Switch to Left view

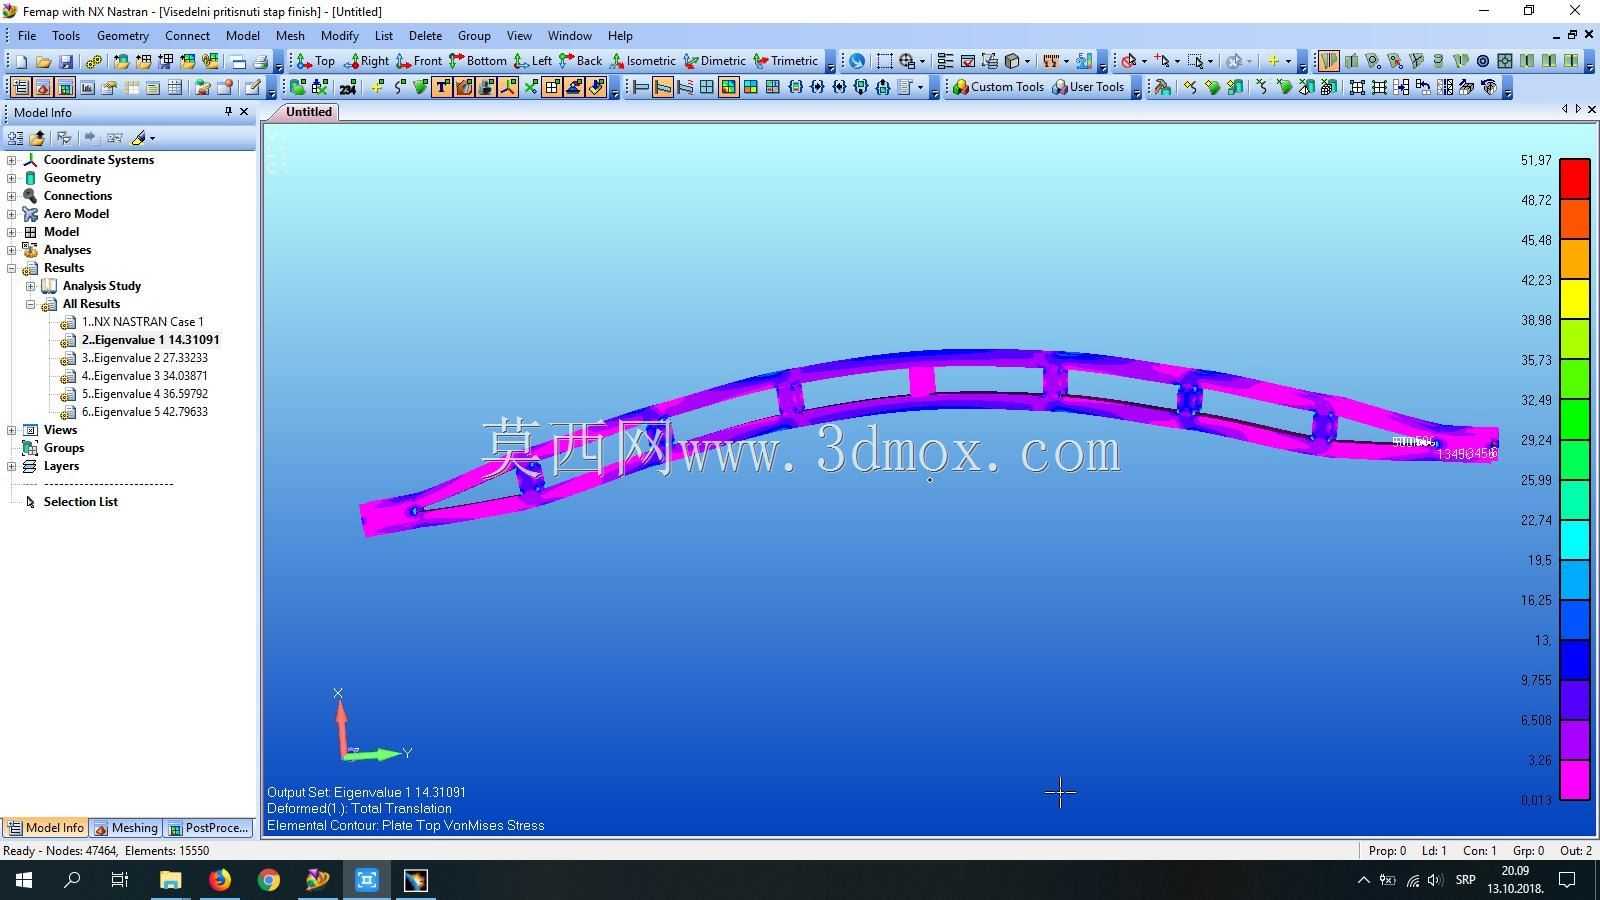[533, 61]
